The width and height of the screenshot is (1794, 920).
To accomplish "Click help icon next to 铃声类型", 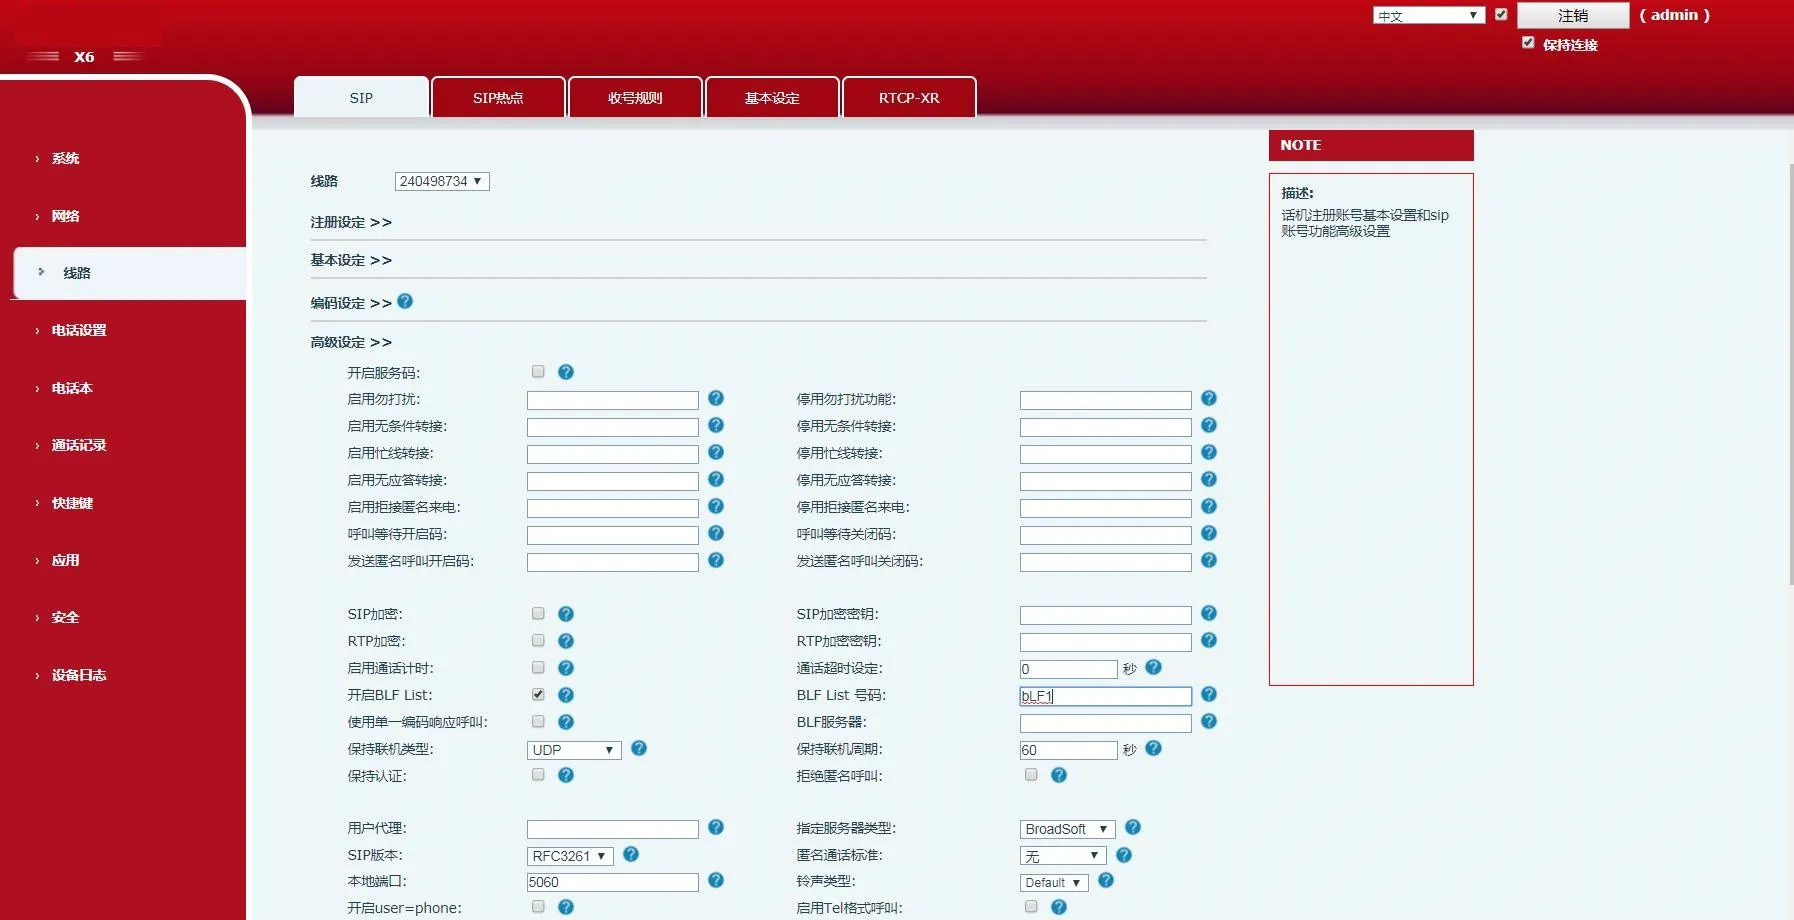I will click(1106, 881).
